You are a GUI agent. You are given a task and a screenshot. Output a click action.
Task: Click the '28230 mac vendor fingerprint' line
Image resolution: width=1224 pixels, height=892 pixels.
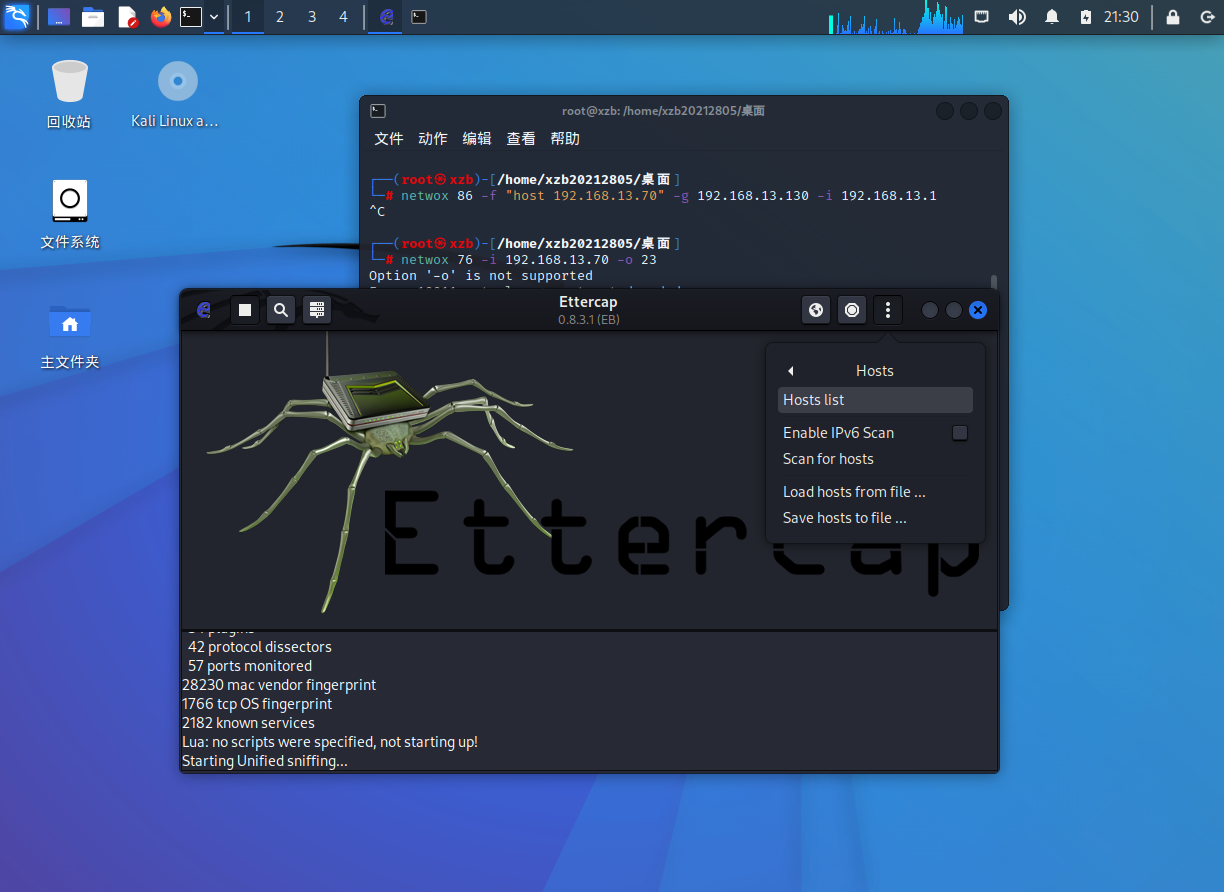tap(279, 685)
